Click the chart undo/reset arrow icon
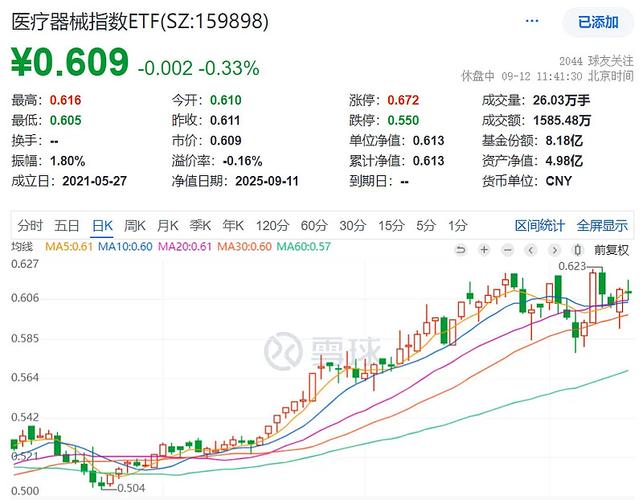Image resolution: width=643 pixels, height=500 pixels. click(460, 249)
